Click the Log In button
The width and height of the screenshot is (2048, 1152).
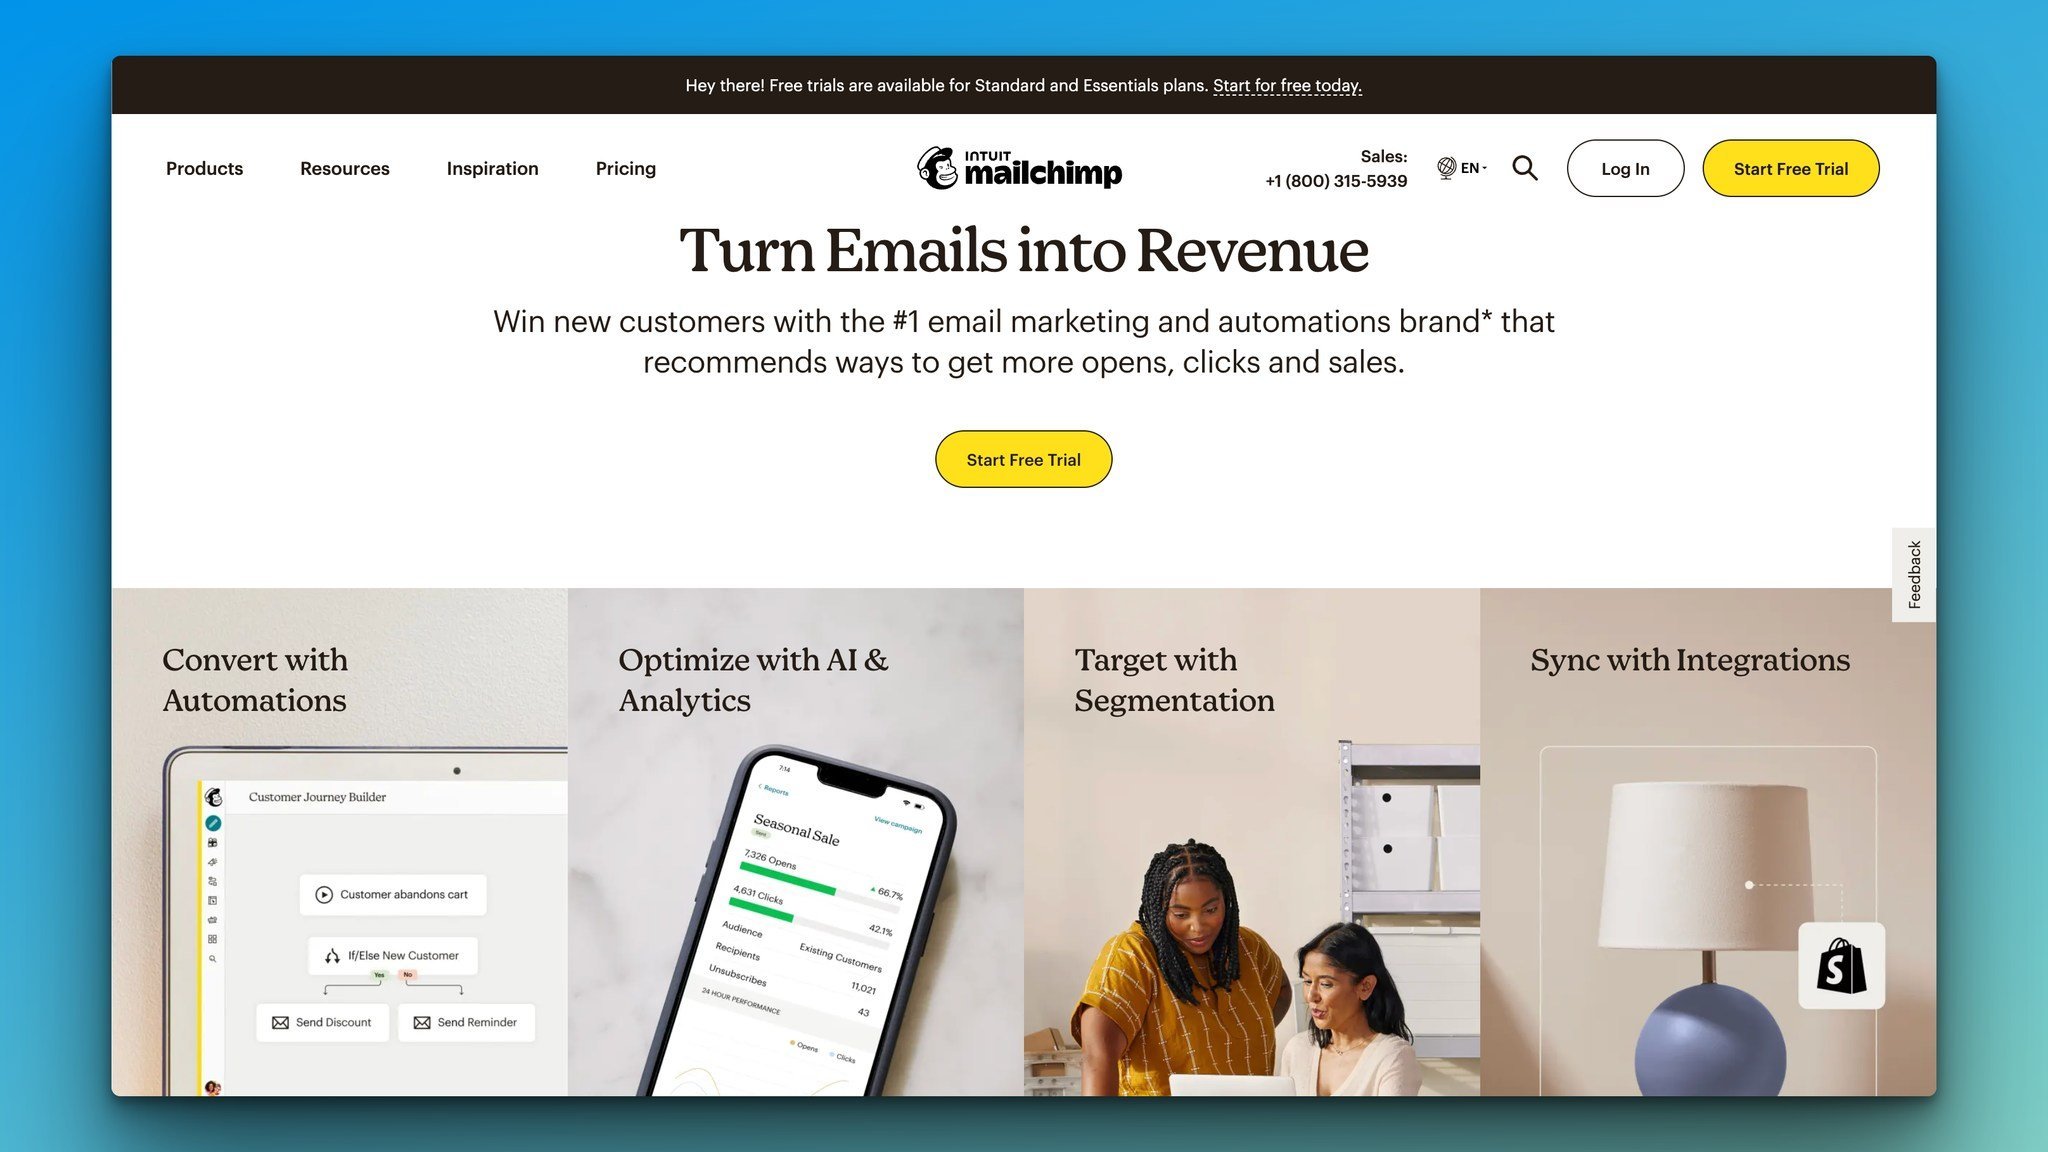(x=1626, y=167)
